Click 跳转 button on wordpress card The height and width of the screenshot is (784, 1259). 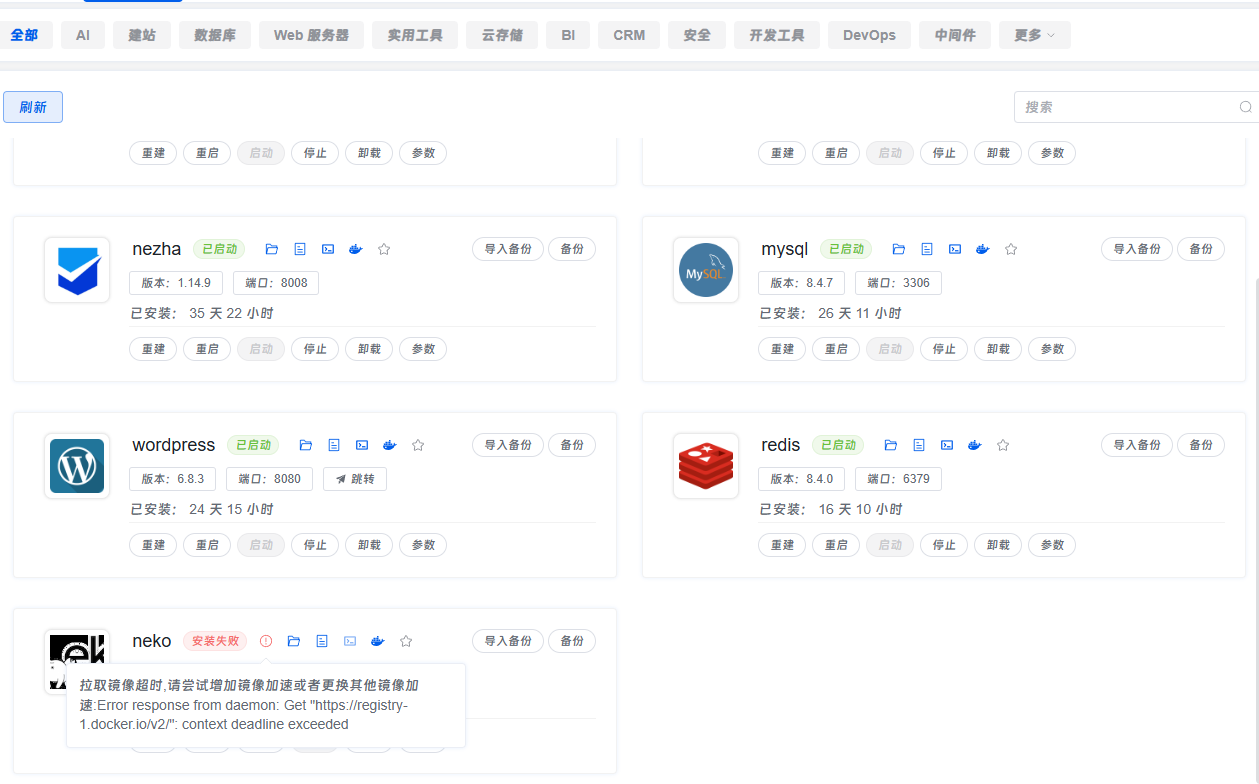[x=355, y=479]
